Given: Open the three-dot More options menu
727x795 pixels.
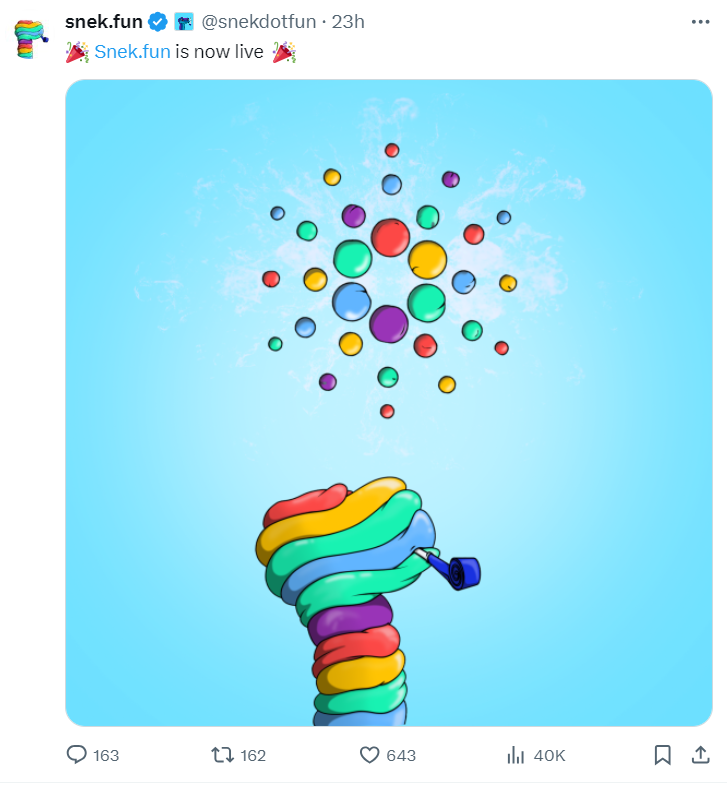Looking at the screenshot, I should click(700, 22).
